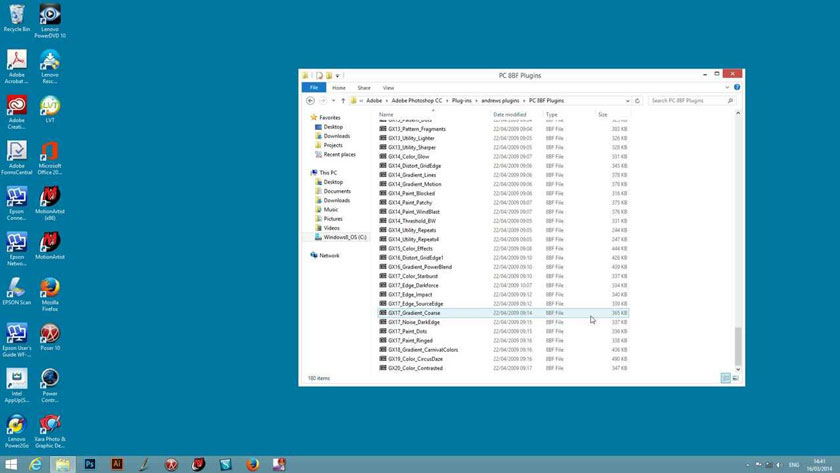This screenshot has height=473, width=840.
Task: Open the File menu tab
Action: (x=314, y=88)
